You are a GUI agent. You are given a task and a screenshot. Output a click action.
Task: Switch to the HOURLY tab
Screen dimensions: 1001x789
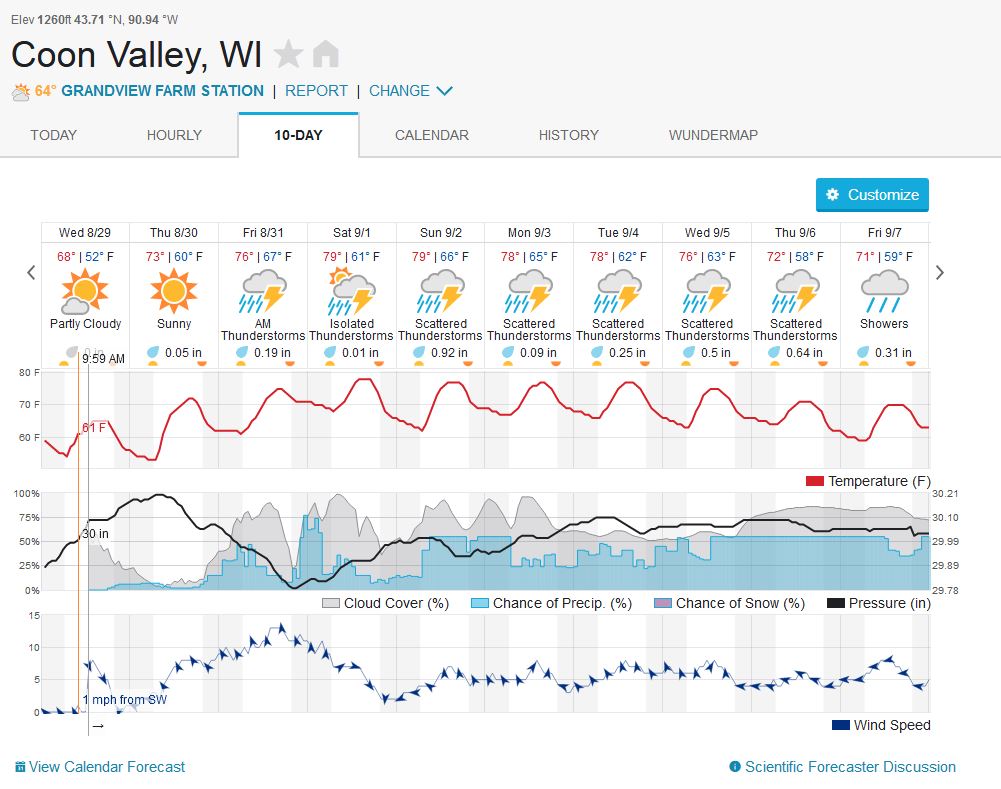174,135
